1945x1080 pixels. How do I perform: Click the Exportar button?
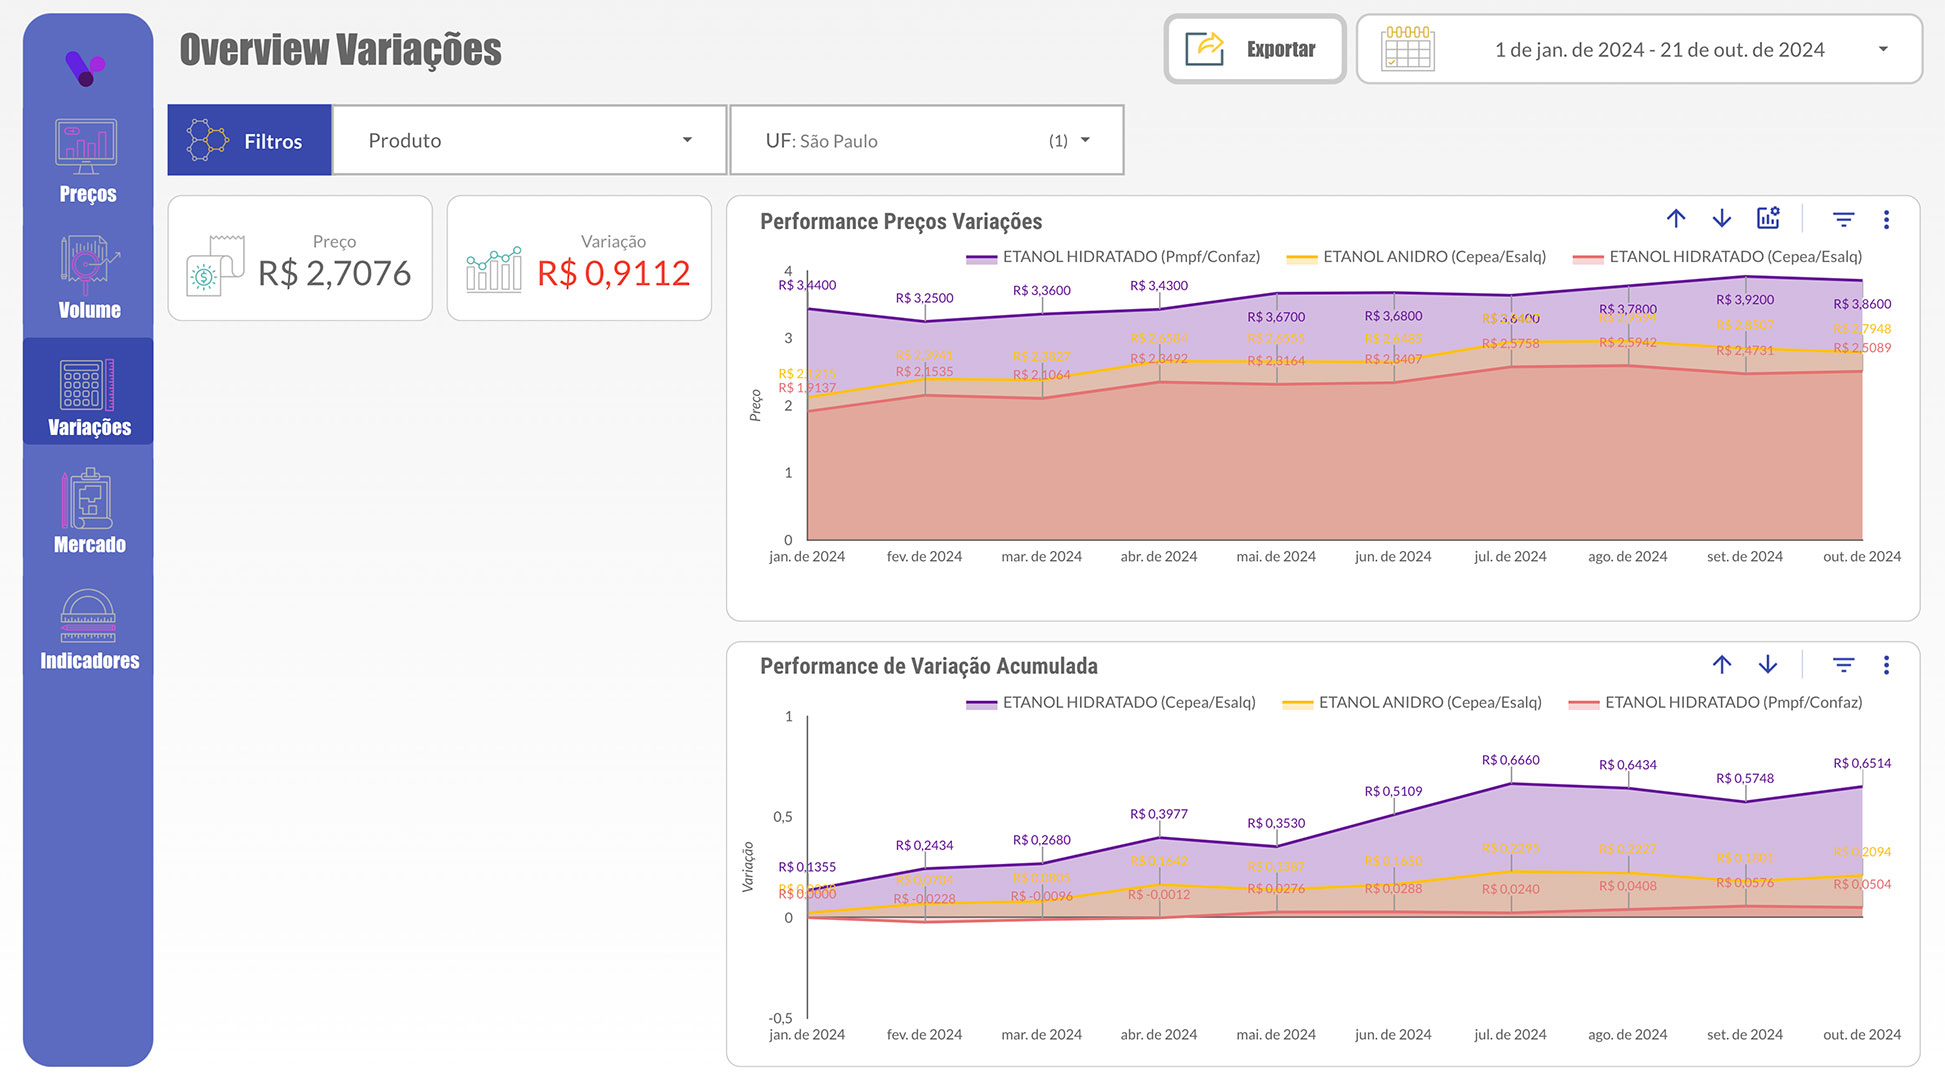pos(1254,48)
